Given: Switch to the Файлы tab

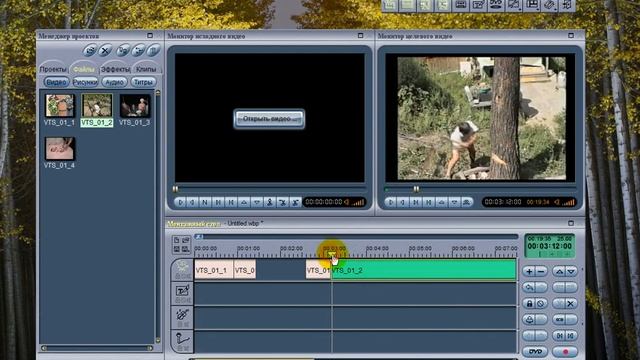Looking at the screenshot, I should point(83,69).
